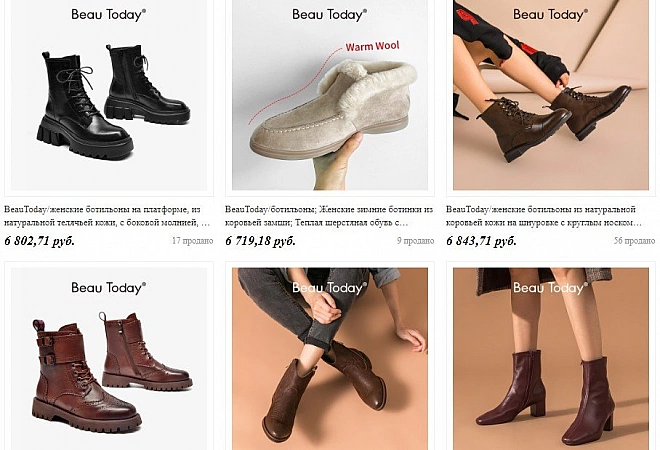This screenshot has width=660, height=450.
Task: Open the burgundy heeled ankle boots photo
Action: click(551, 359)
